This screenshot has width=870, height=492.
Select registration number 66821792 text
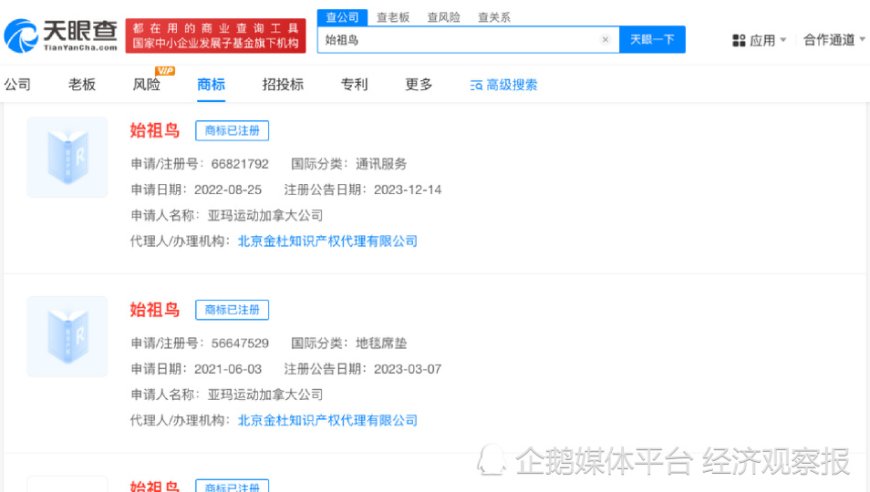(x=240, y=164)
